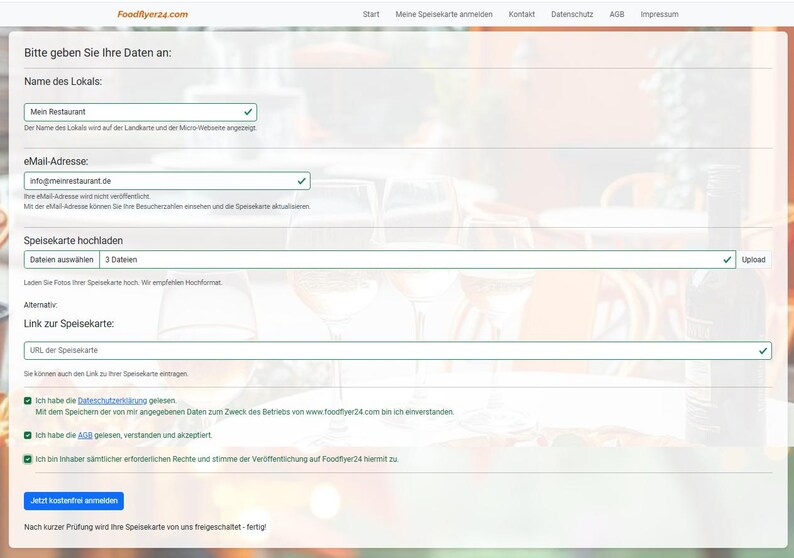Click the validation checkmark in URL field

[763, 350]
